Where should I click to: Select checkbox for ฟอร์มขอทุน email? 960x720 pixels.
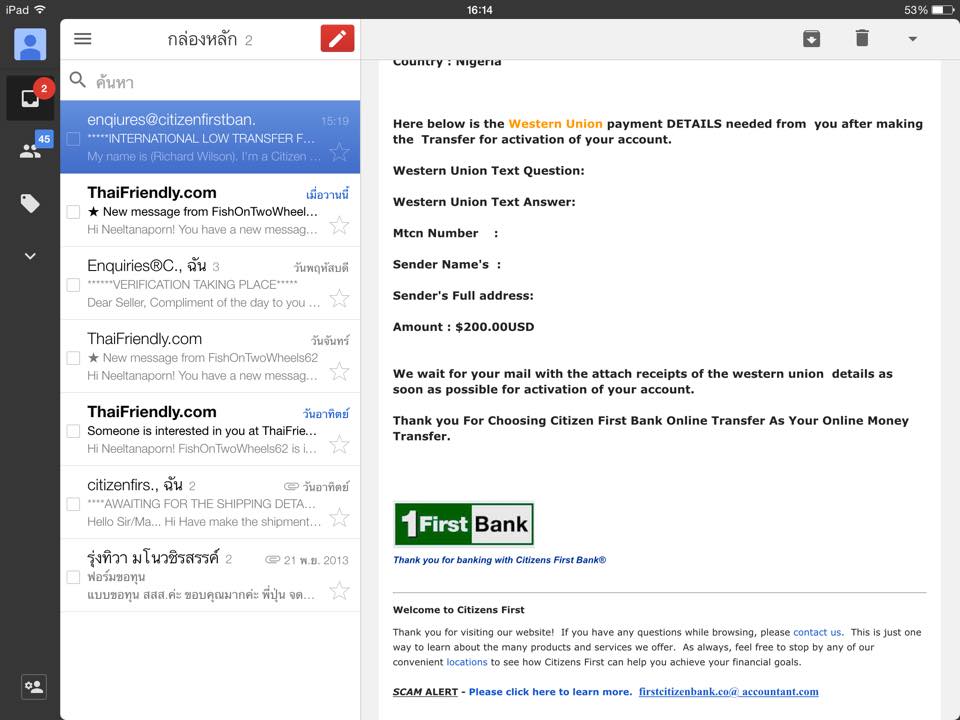pyautogui.click(x=73, y=577)
